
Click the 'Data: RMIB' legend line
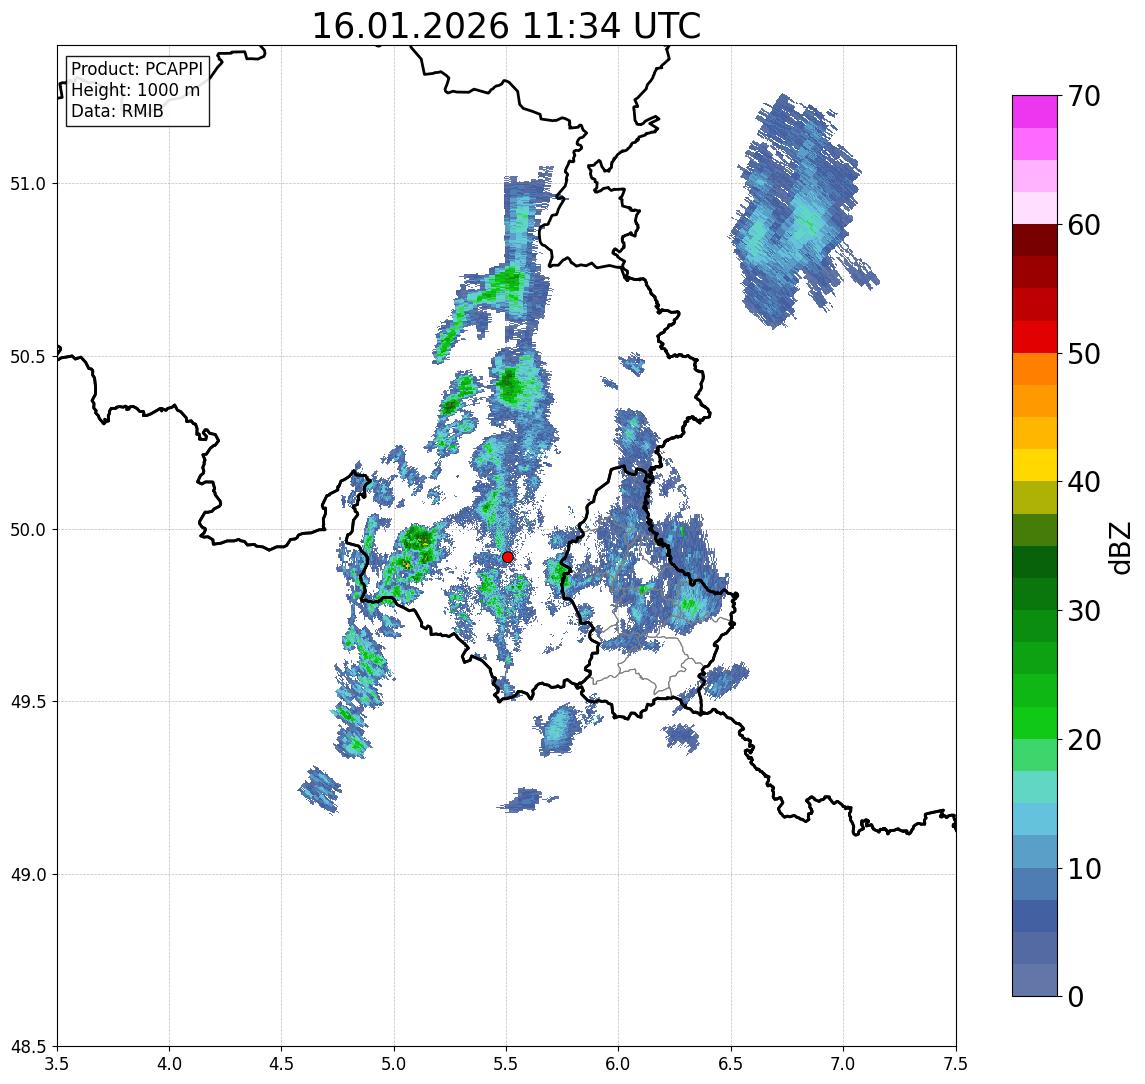[x=117, y=111]
